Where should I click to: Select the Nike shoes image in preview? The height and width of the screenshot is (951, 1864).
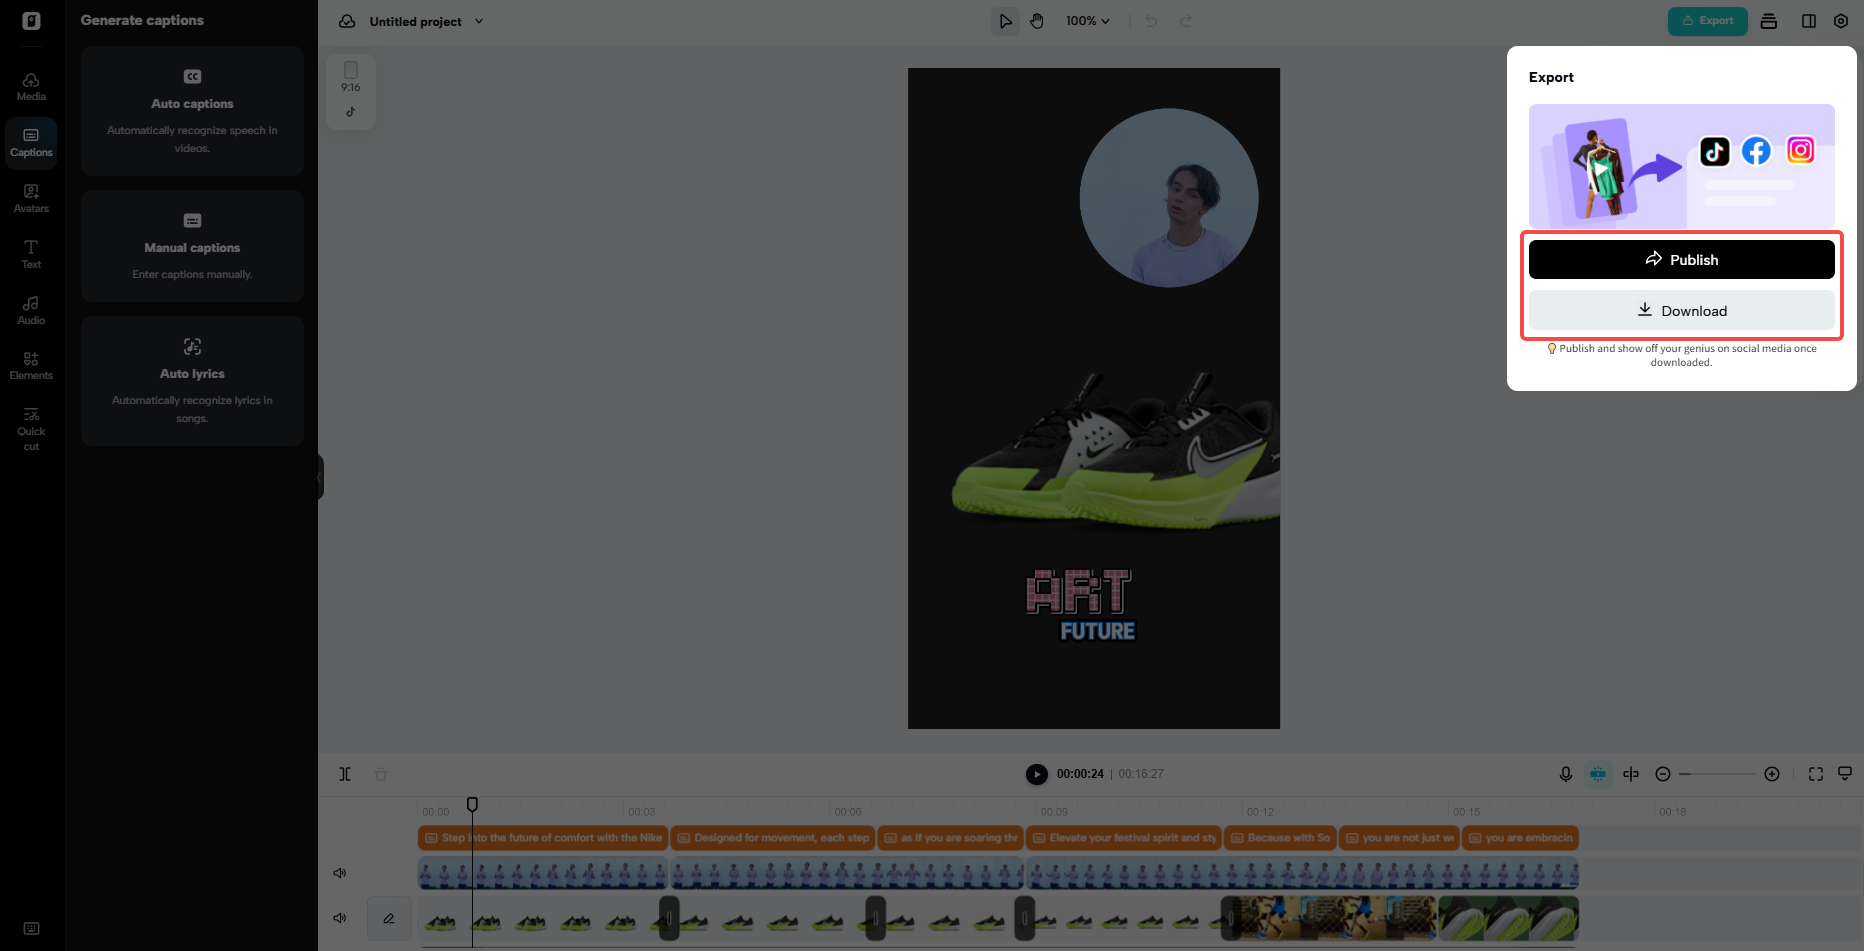pyautogui.click(x=1115, y=452)
